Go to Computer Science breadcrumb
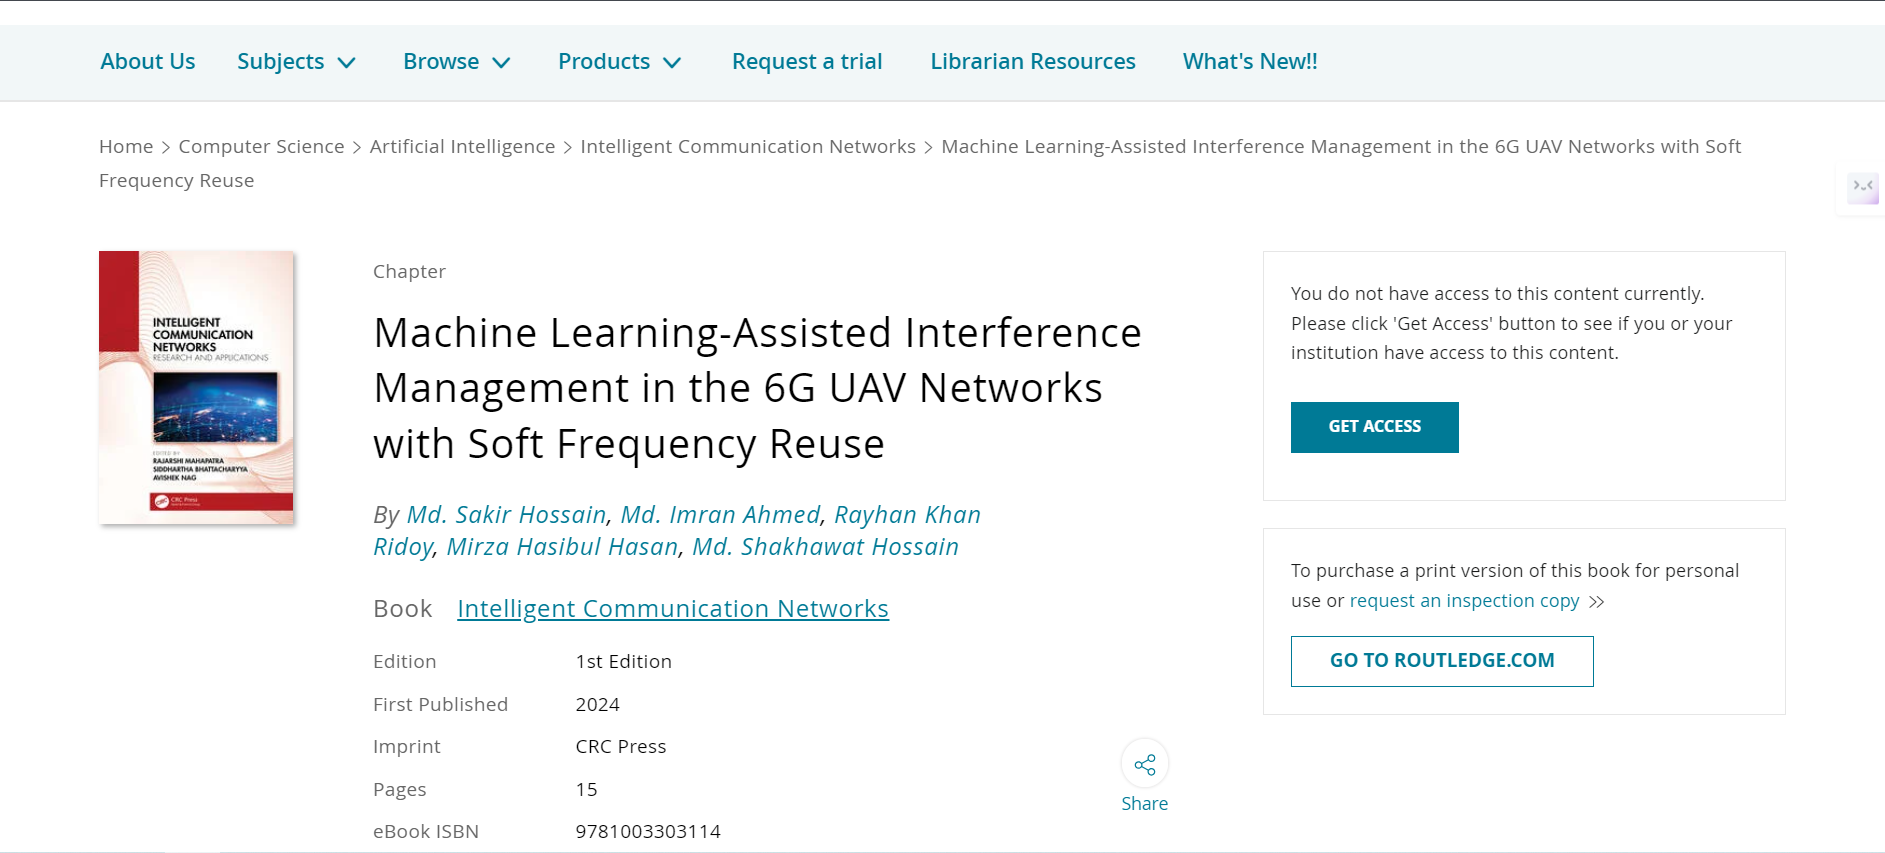1885x853 pixels. coord(261,147)
